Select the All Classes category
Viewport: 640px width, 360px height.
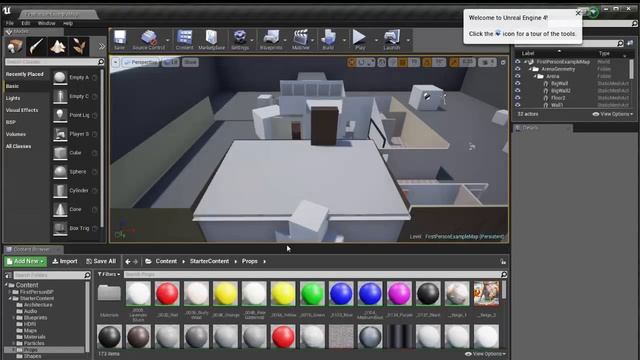pyautogui.click(x=18, y=146)
